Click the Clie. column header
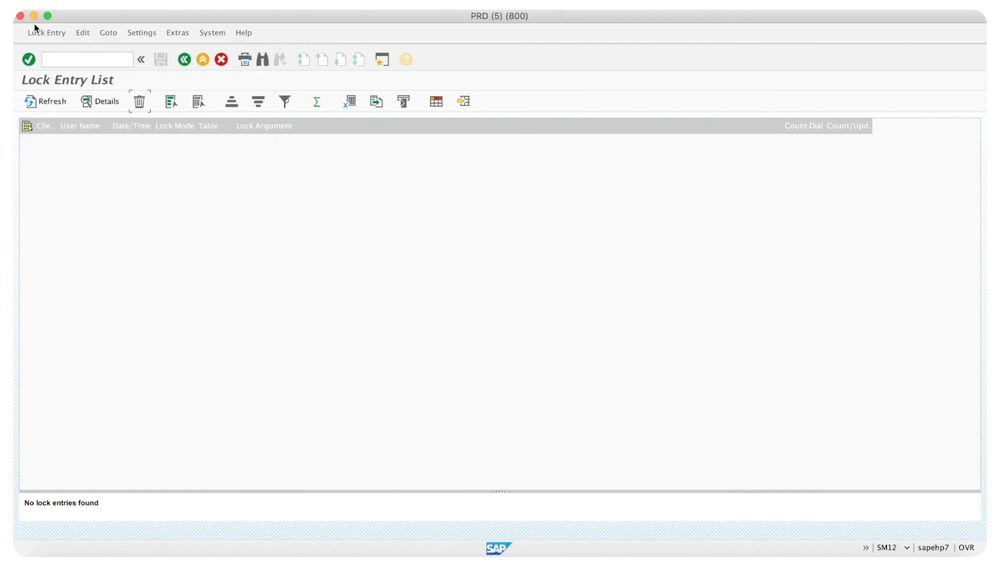 coord(43,126)
